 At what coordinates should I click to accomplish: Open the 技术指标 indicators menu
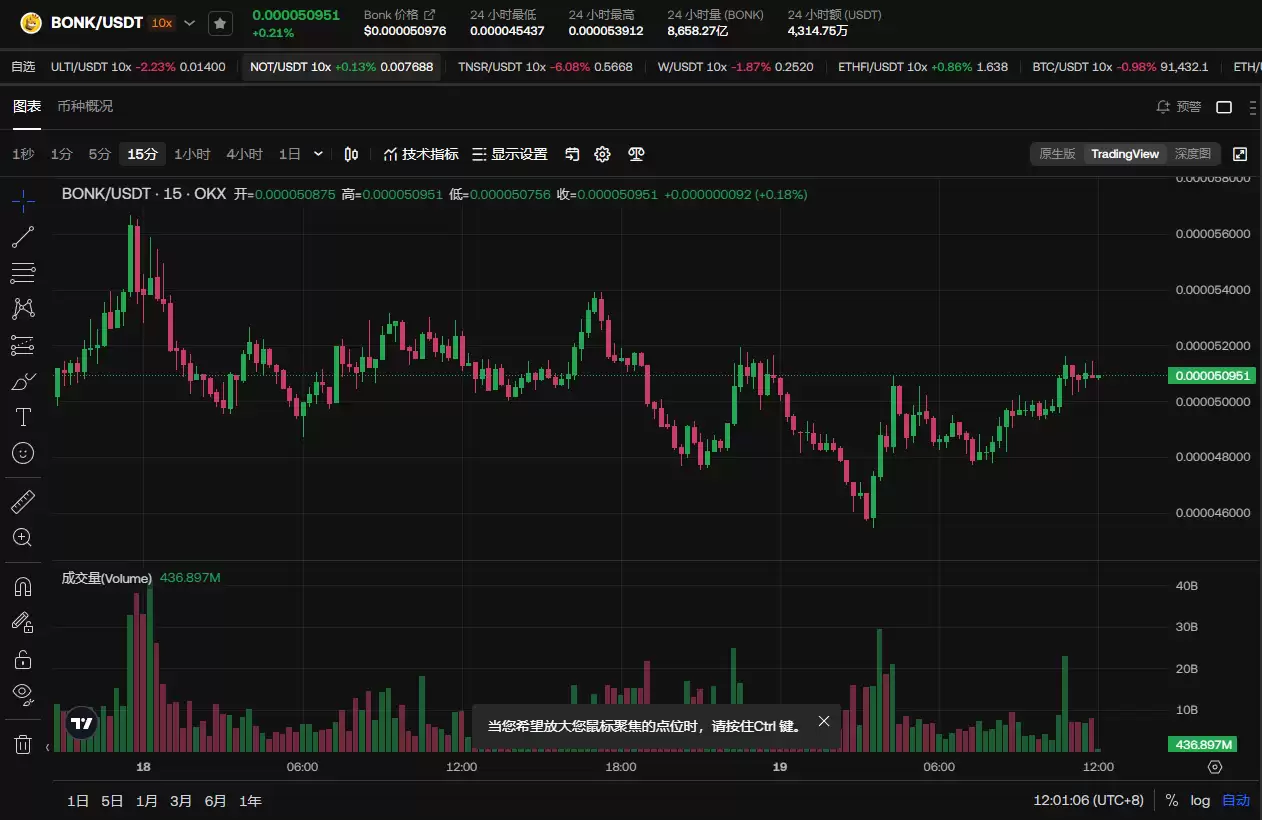421,154
